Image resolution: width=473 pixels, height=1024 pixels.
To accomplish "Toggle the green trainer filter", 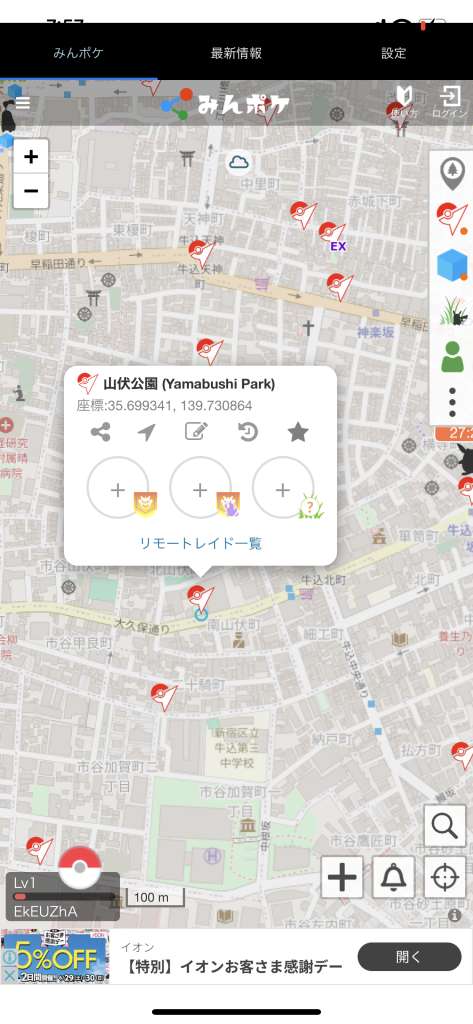I will (452, 357).
